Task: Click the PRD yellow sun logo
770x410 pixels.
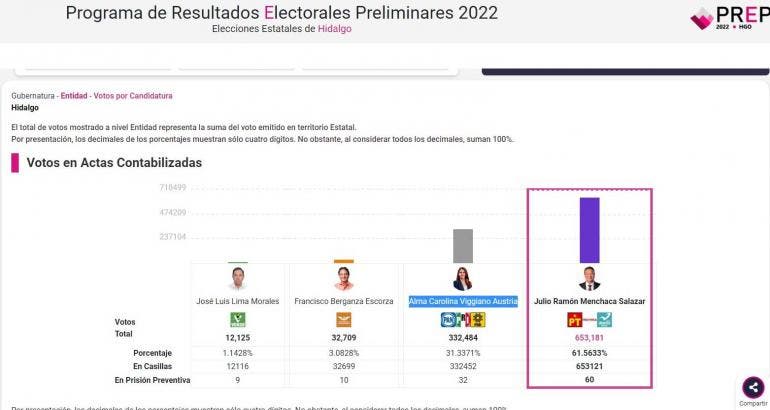Action: pos(478,320)
